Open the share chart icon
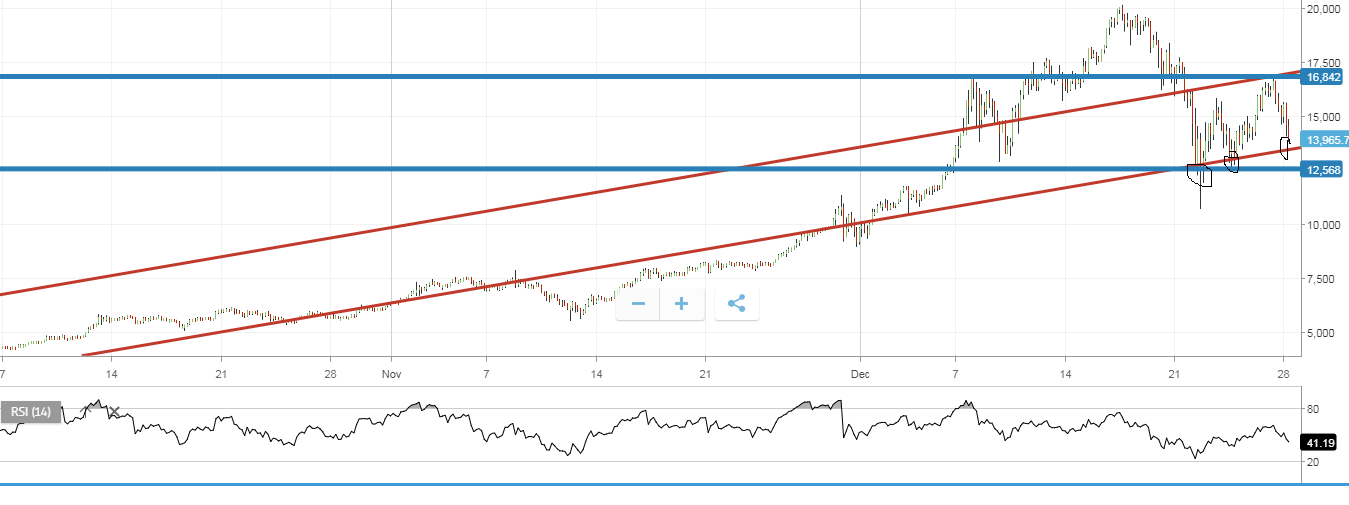The width and height of the screenshot is (1349, 505). pyautogui.click(x=737, y=304)
